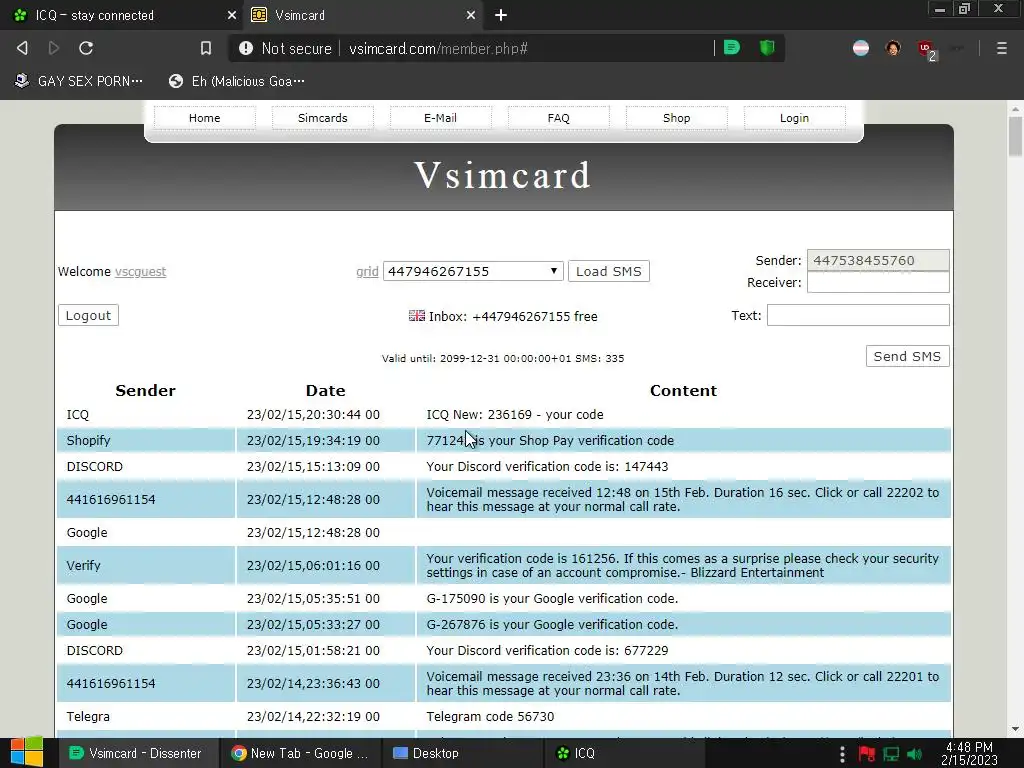Select the Telegram code 56730 message

point(490,716)
